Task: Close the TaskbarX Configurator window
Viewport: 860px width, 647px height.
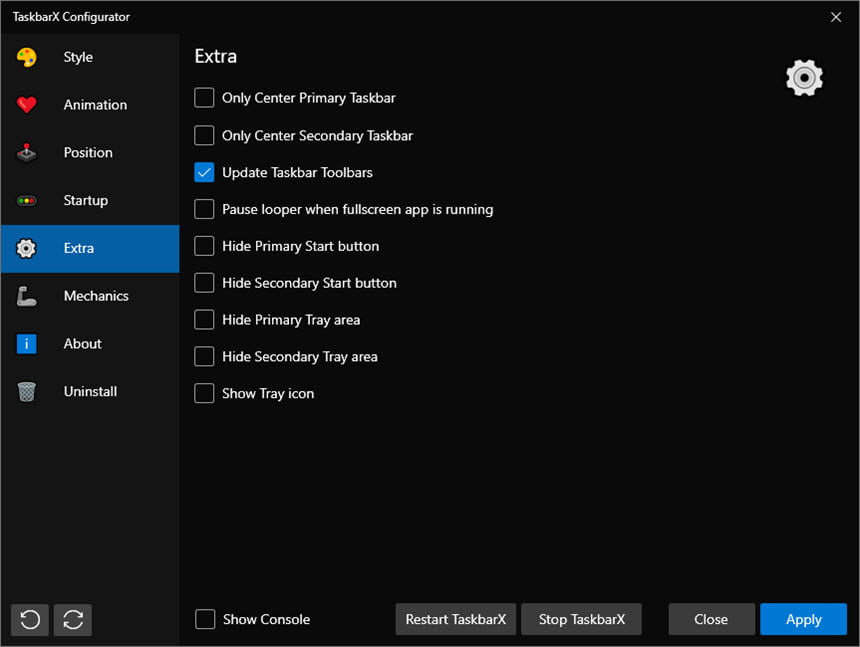Action: click(x=836, y=17)
